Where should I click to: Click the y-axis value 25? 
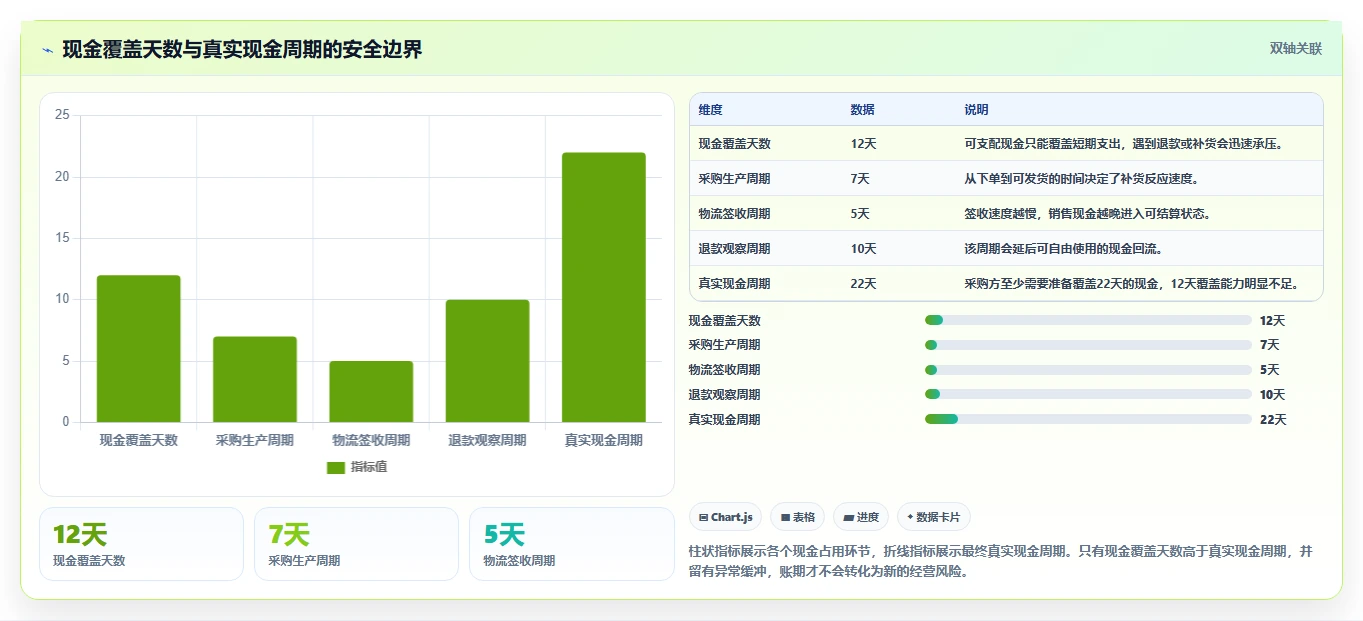[x=62, y=115]
